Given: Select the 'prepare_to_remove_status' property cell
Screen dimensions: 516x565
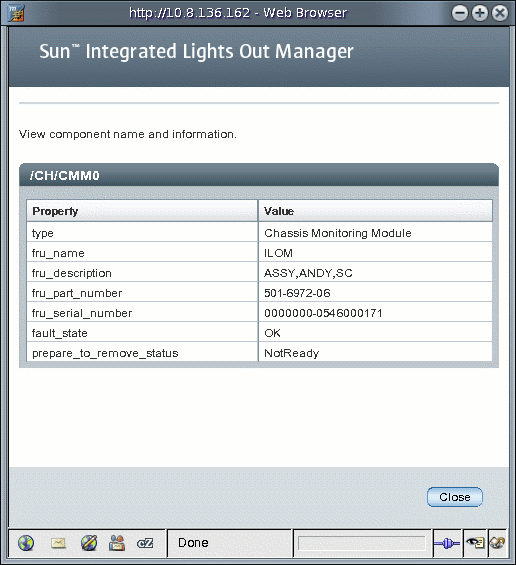Looking at the screenshot, I should coord(142,353).
